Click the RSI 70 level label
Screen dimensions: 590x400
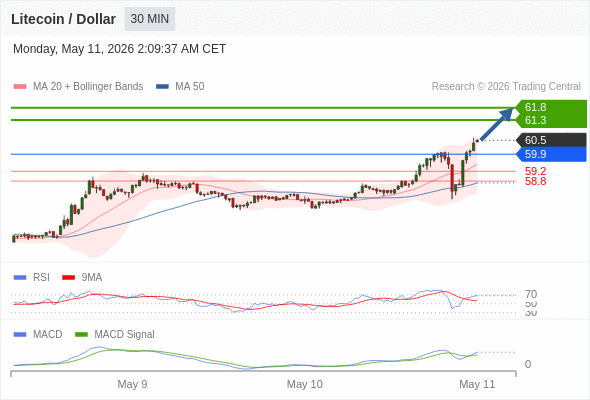pyautogui.click(x=531, y=294)
